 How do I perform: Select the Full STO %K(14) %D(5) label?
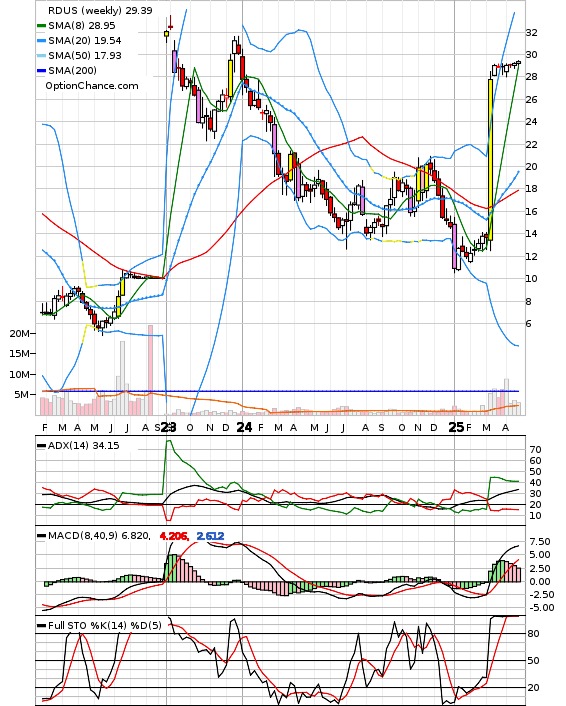(x=104, y=625)
